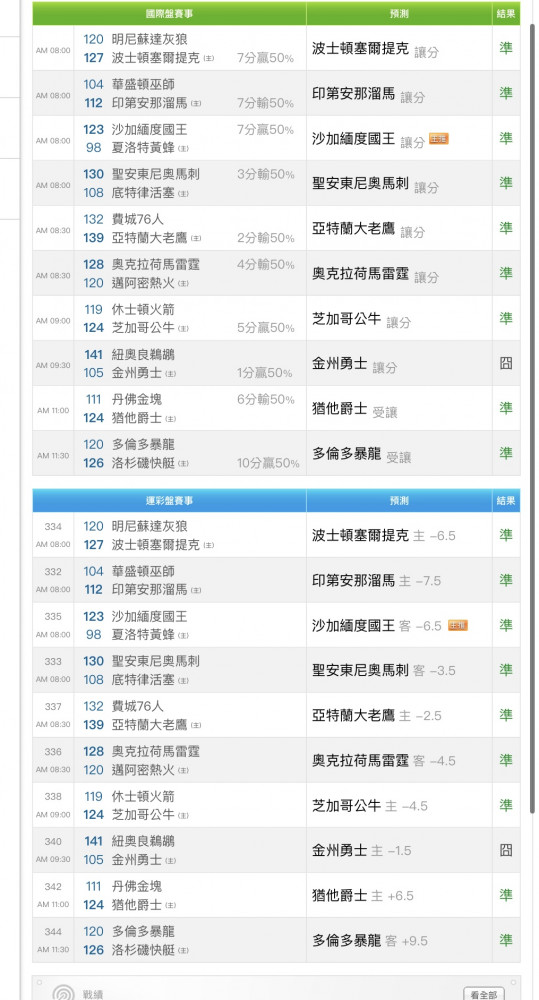Click the green 預測 column header
Viewport: 539px width, 1000px height.
point(399,13)
